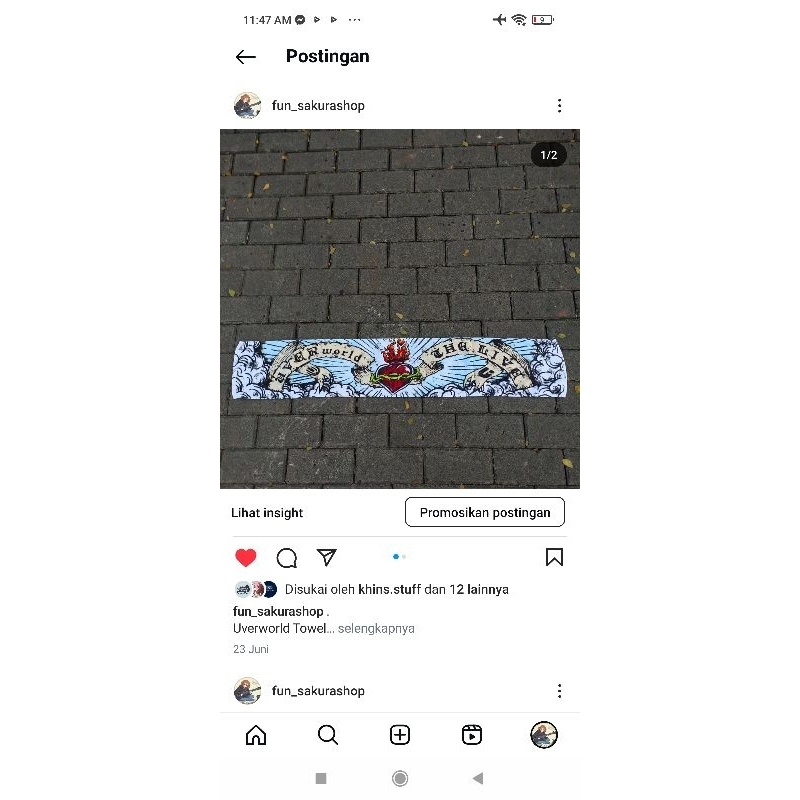Open the Search tab magnifier icon

pyautogui.click(x=328, y=735)
